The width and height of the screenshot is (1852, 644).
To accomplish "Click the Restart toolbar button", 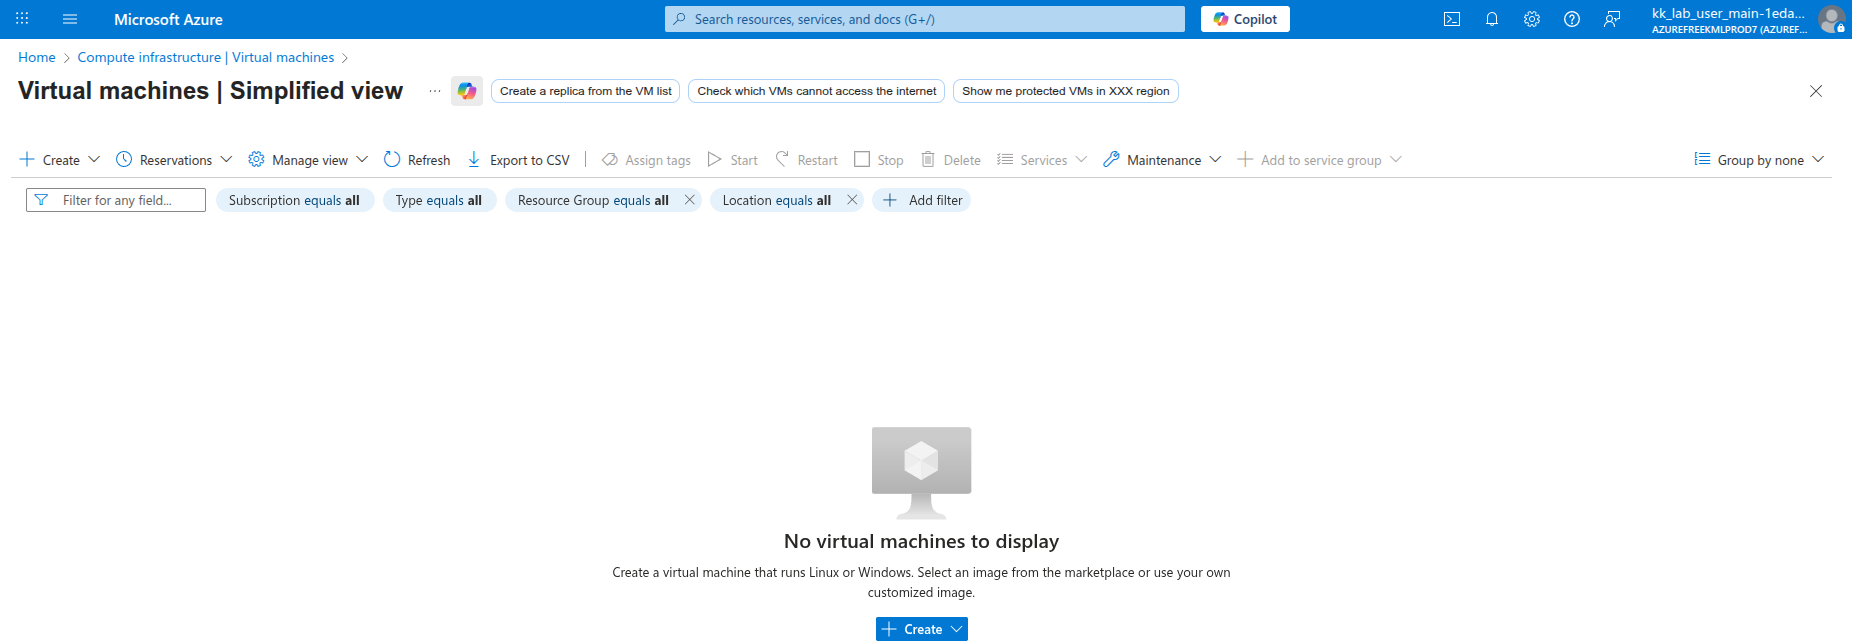I will tap(806, 160).
